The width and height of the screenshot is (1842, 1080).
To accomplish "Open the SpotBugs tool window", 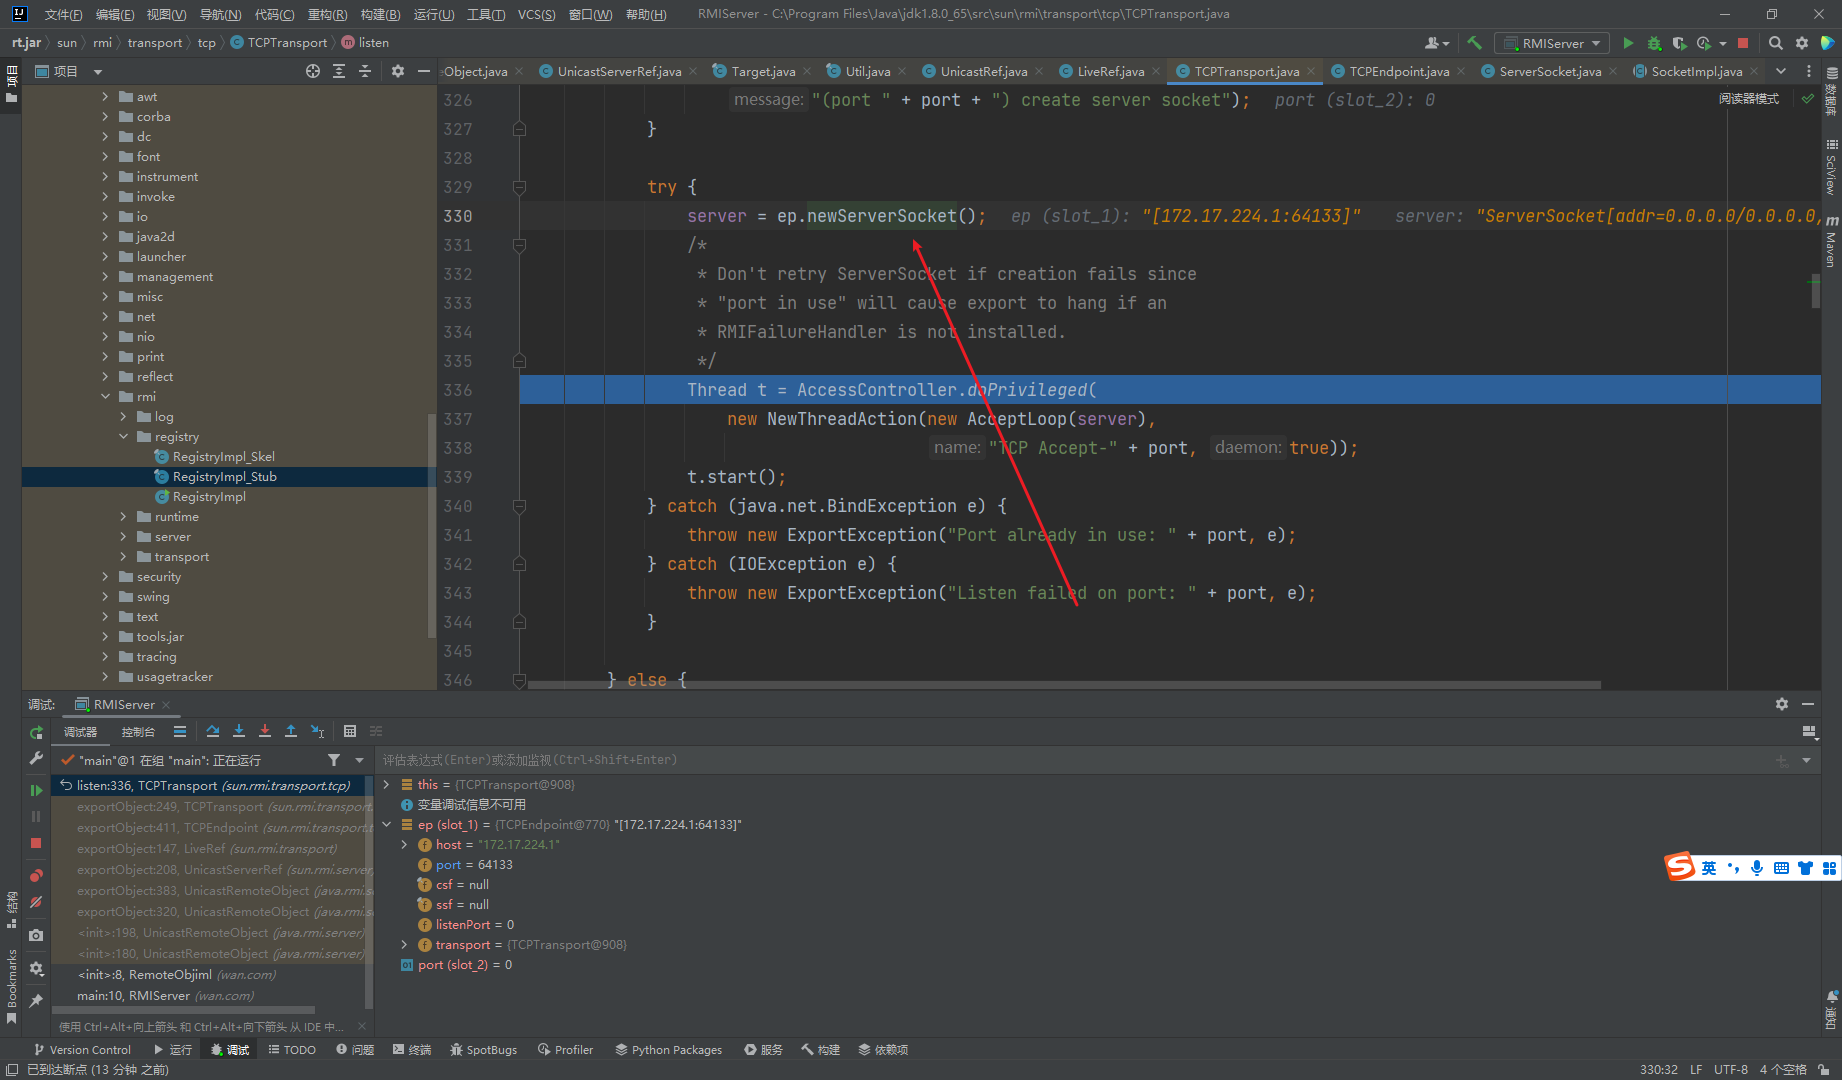I will click(484, 1050).
